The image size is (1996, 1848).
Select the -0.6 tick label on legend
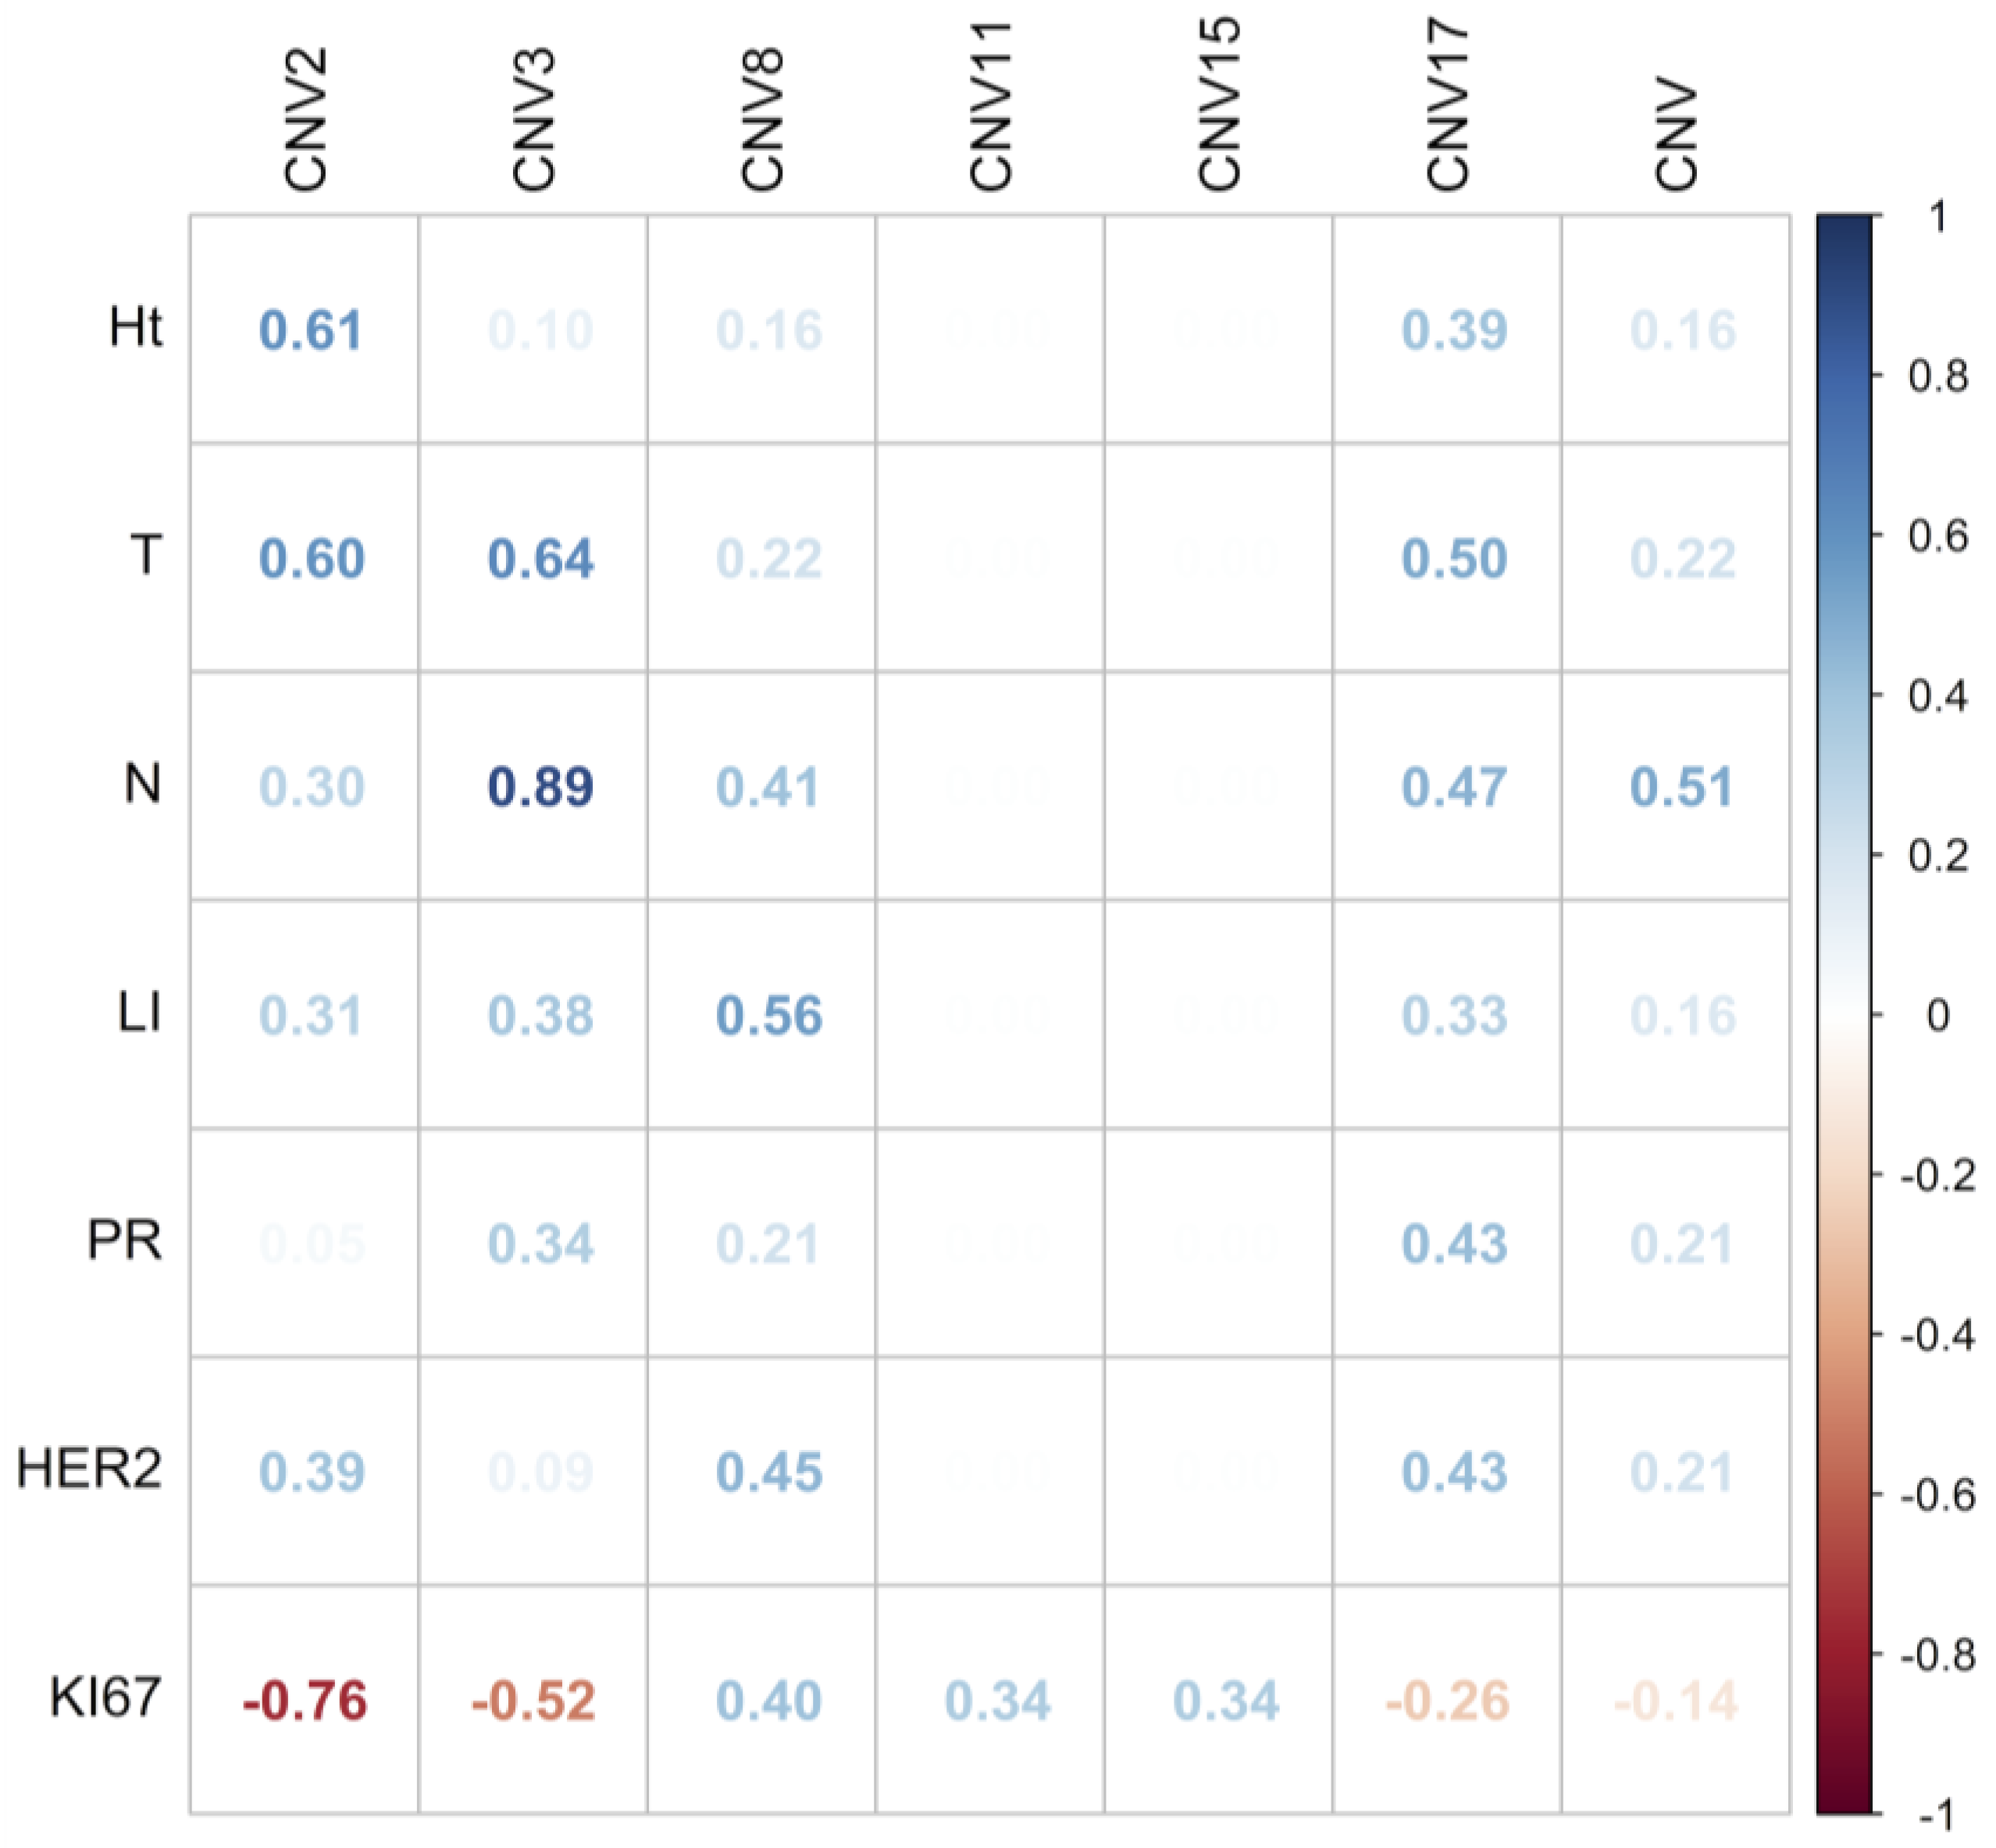click(x=1938, y=1497)
